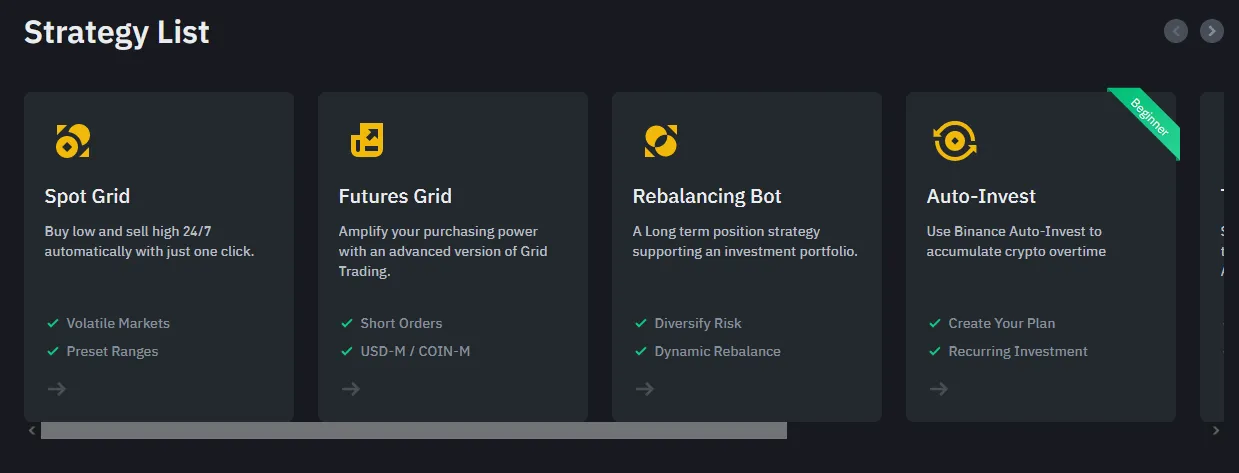1239x473 pixels.
Task: Click the Strategy List heading
Action: click(x=117, y=32)
